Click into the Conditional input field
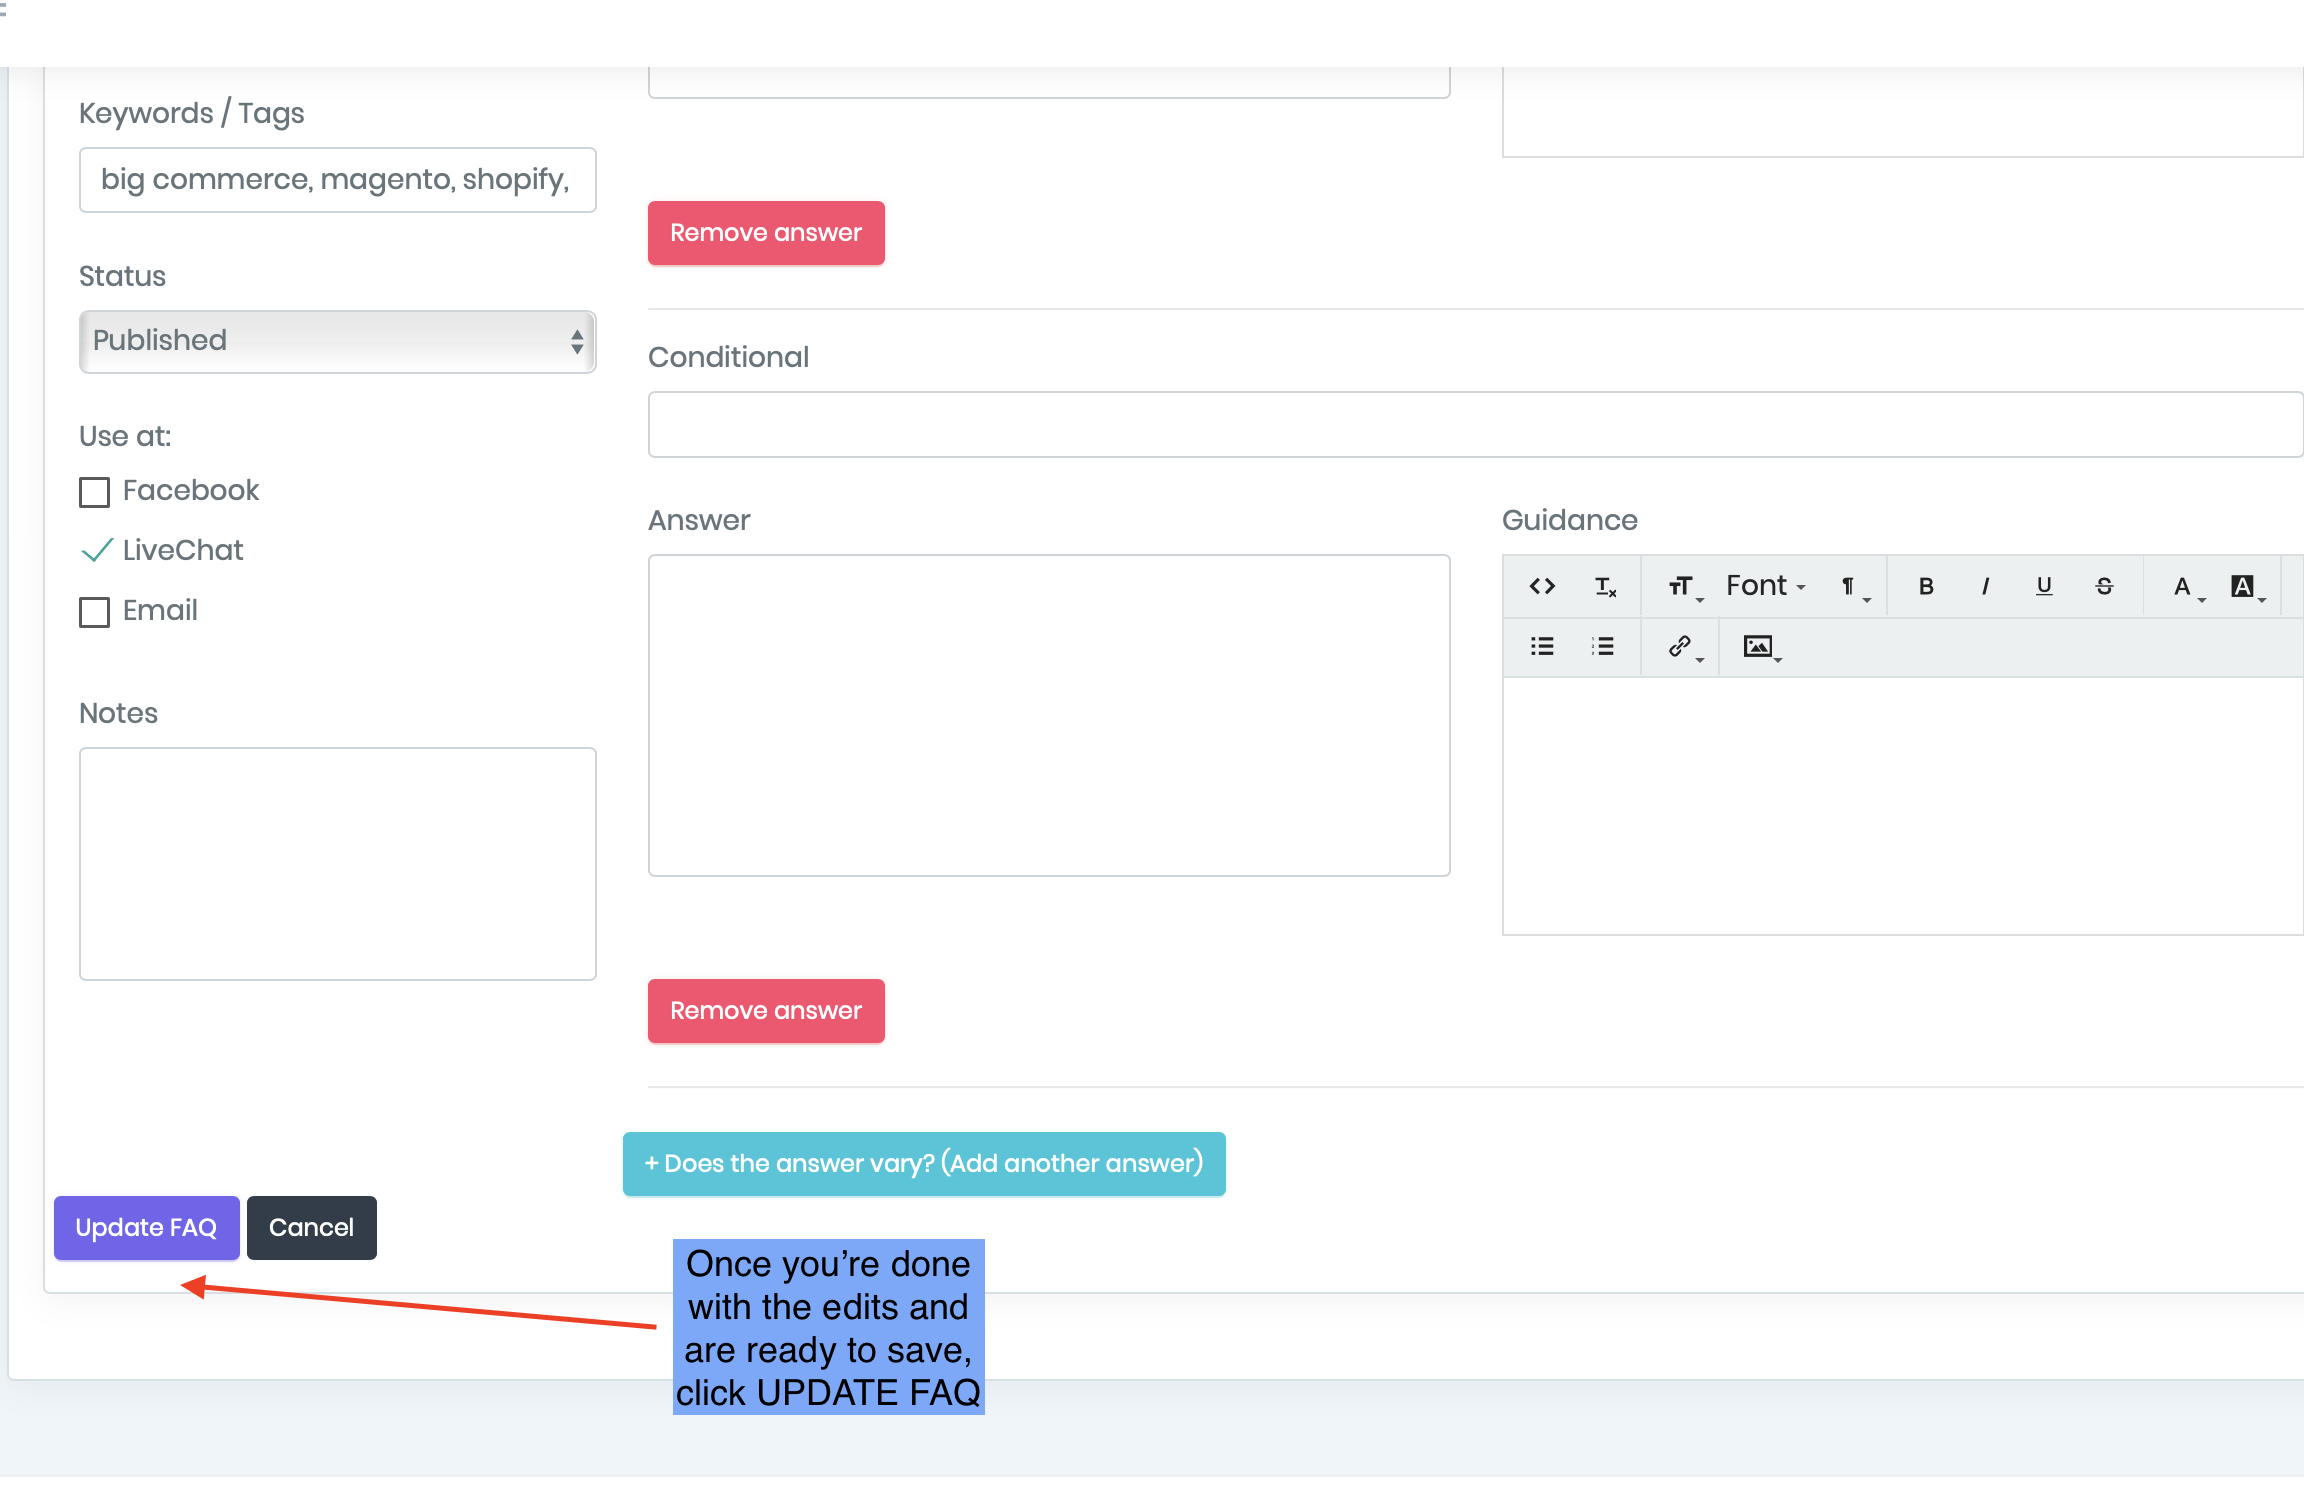 point(1475,425)
